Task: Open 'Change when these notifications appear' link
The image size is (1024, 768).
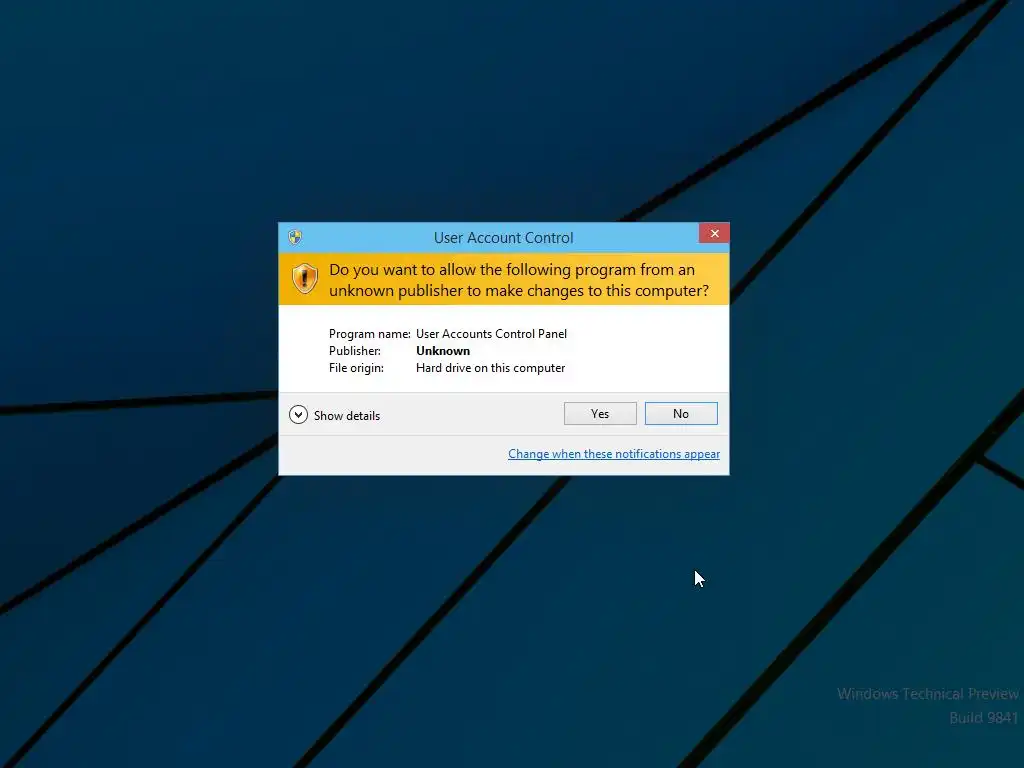Action: point(613,454)
